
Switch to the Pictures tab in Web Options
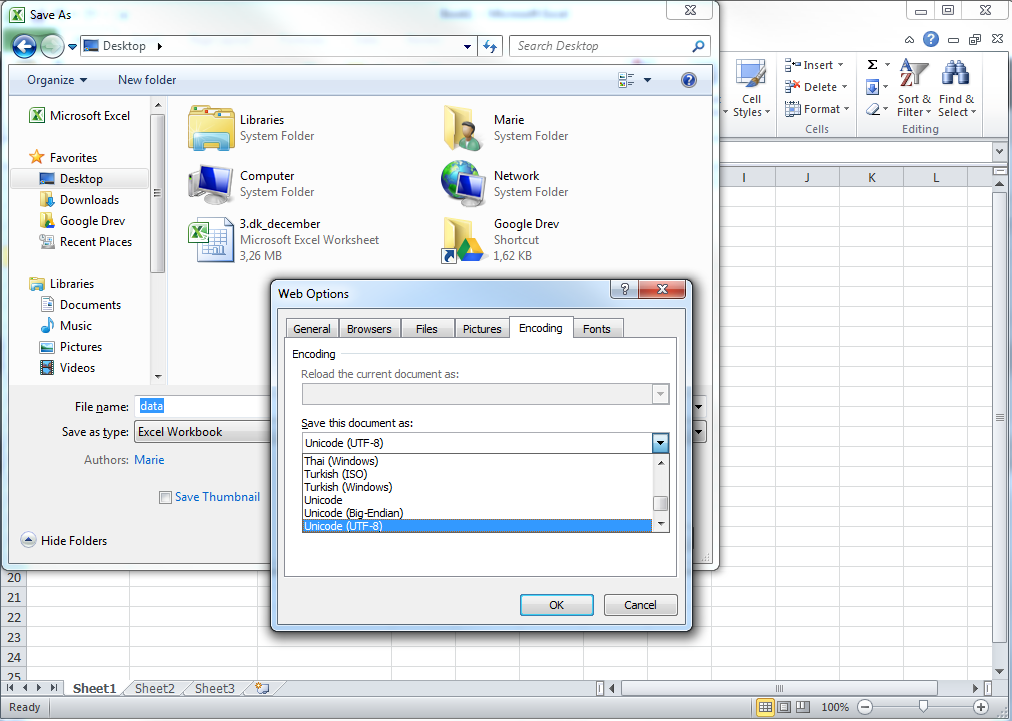pyautogui.click(x=481, y=329)
